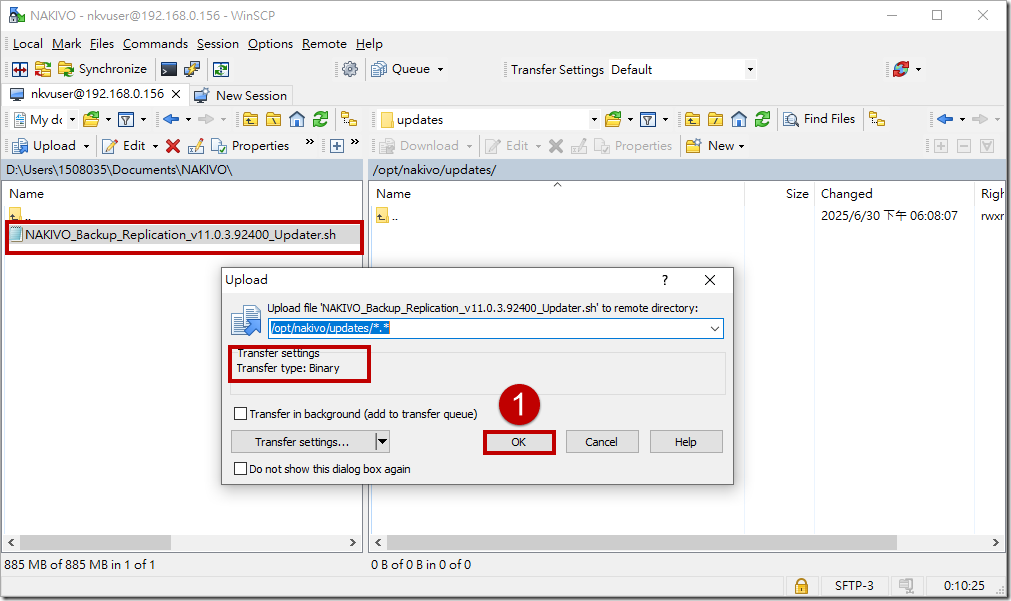Screen dimensions: 1011x601
Task: Open the Session menu
Action: coord(218,44)
